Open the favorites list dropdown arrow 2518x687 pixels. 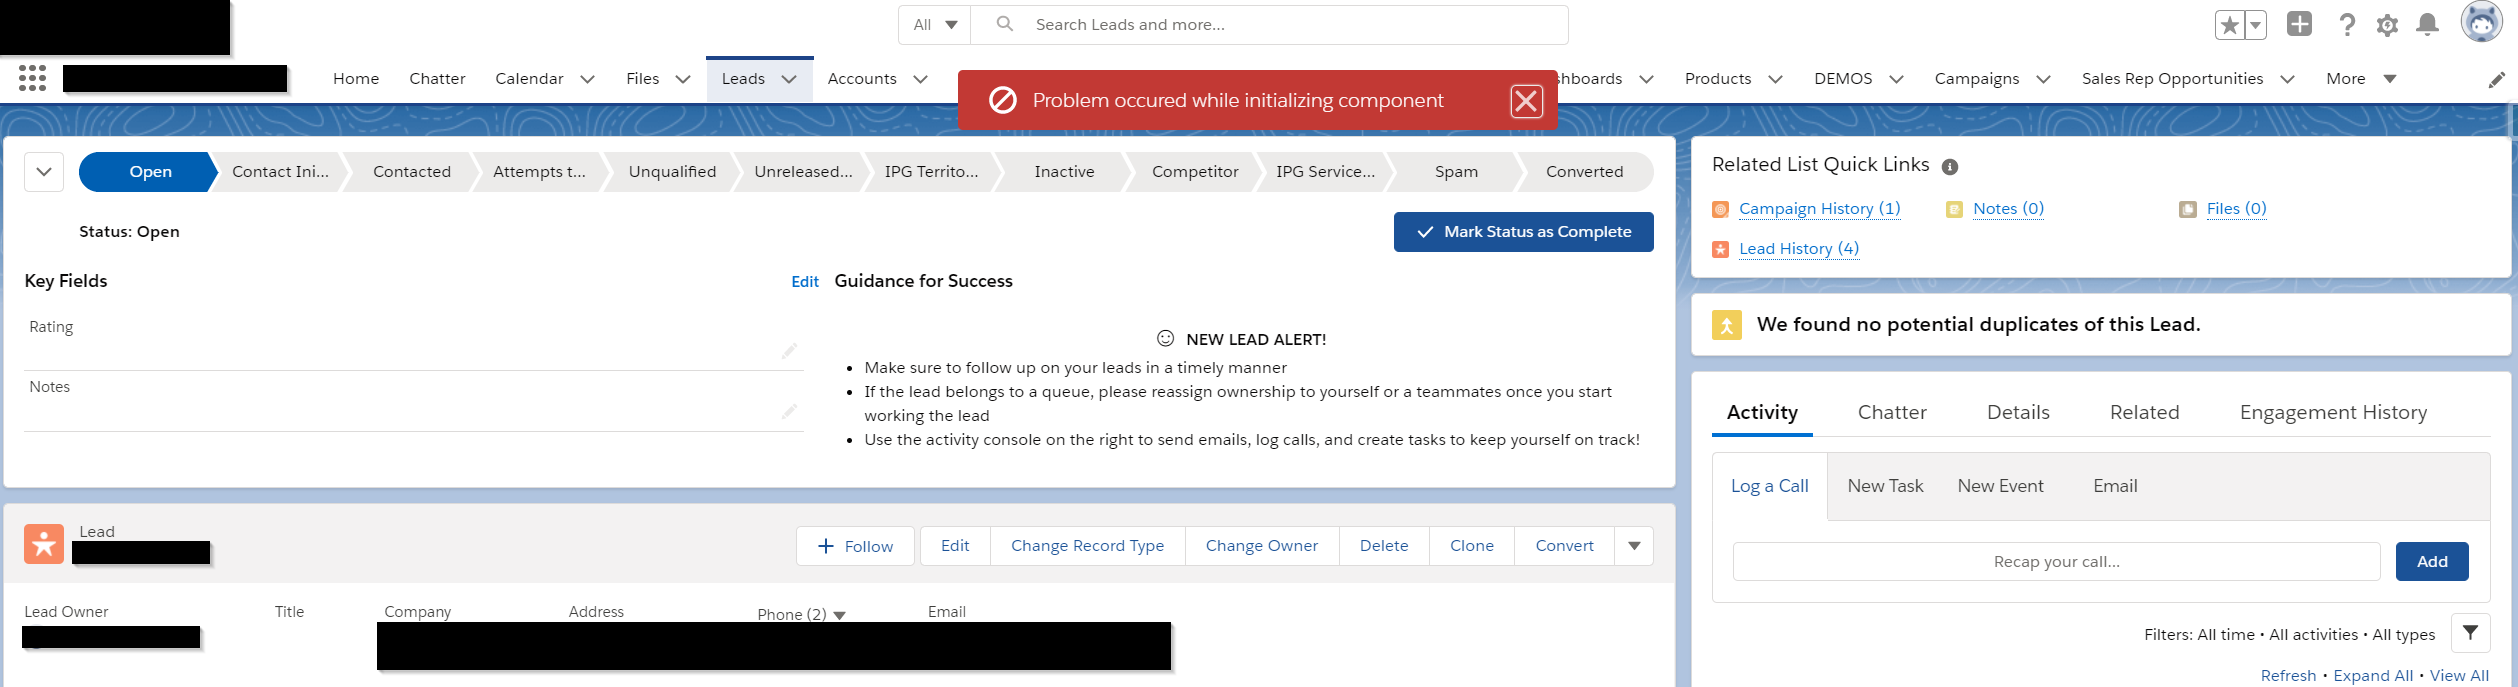[2256, 25]
